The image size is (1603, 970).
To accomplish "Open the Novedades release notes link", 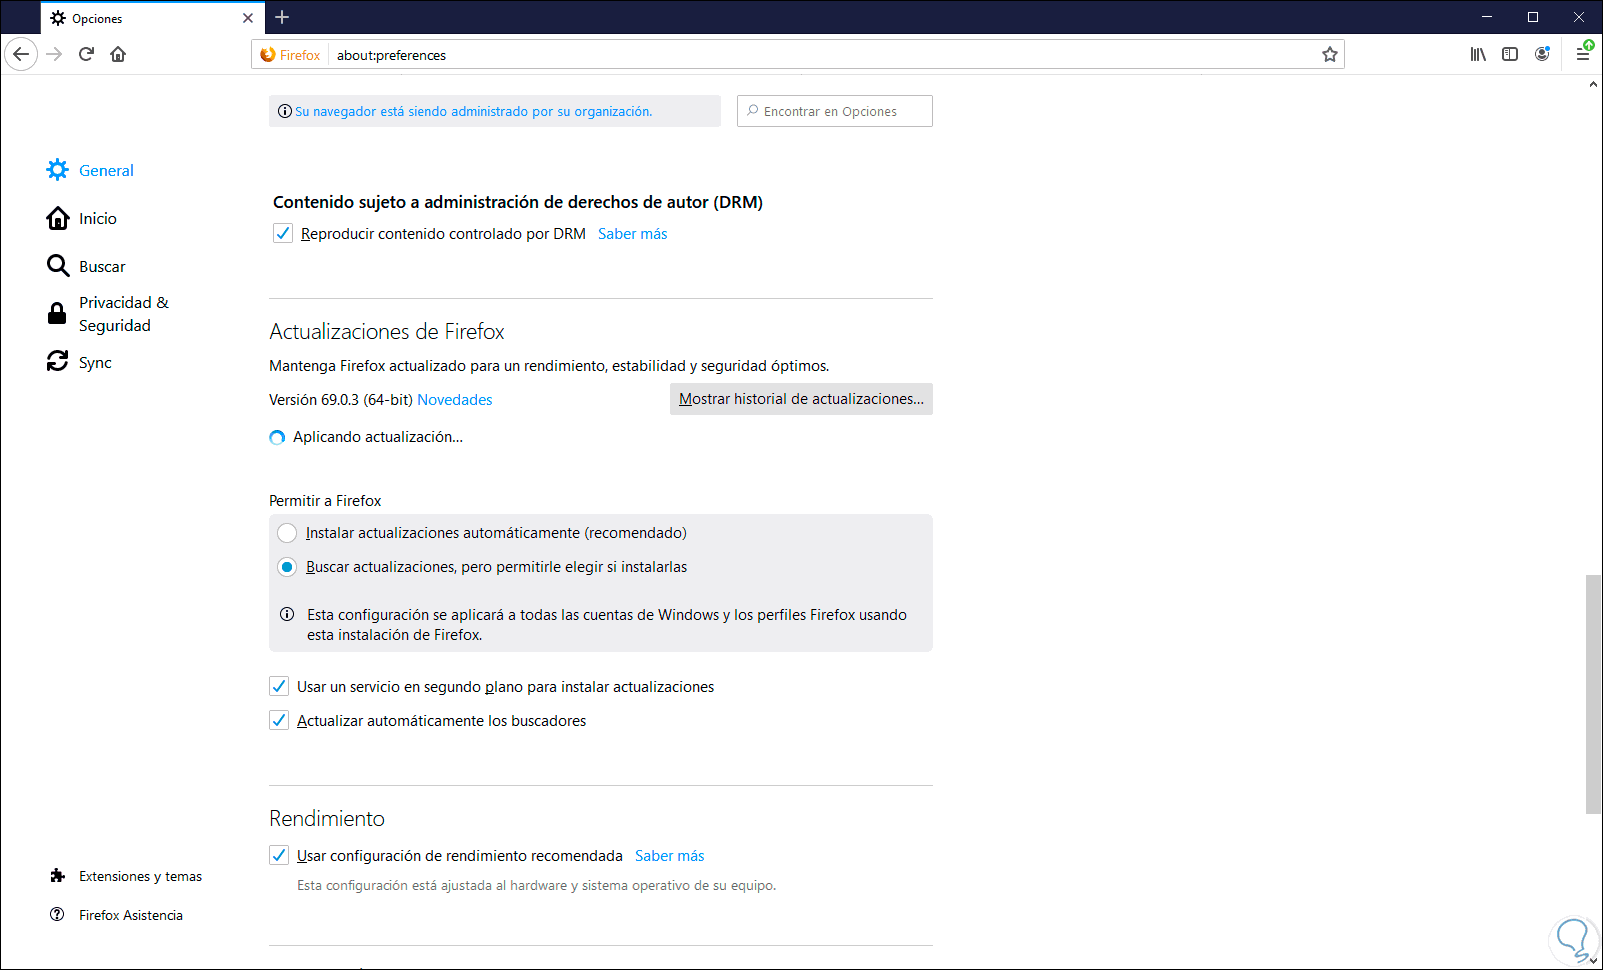I will (x=455, y=400).
